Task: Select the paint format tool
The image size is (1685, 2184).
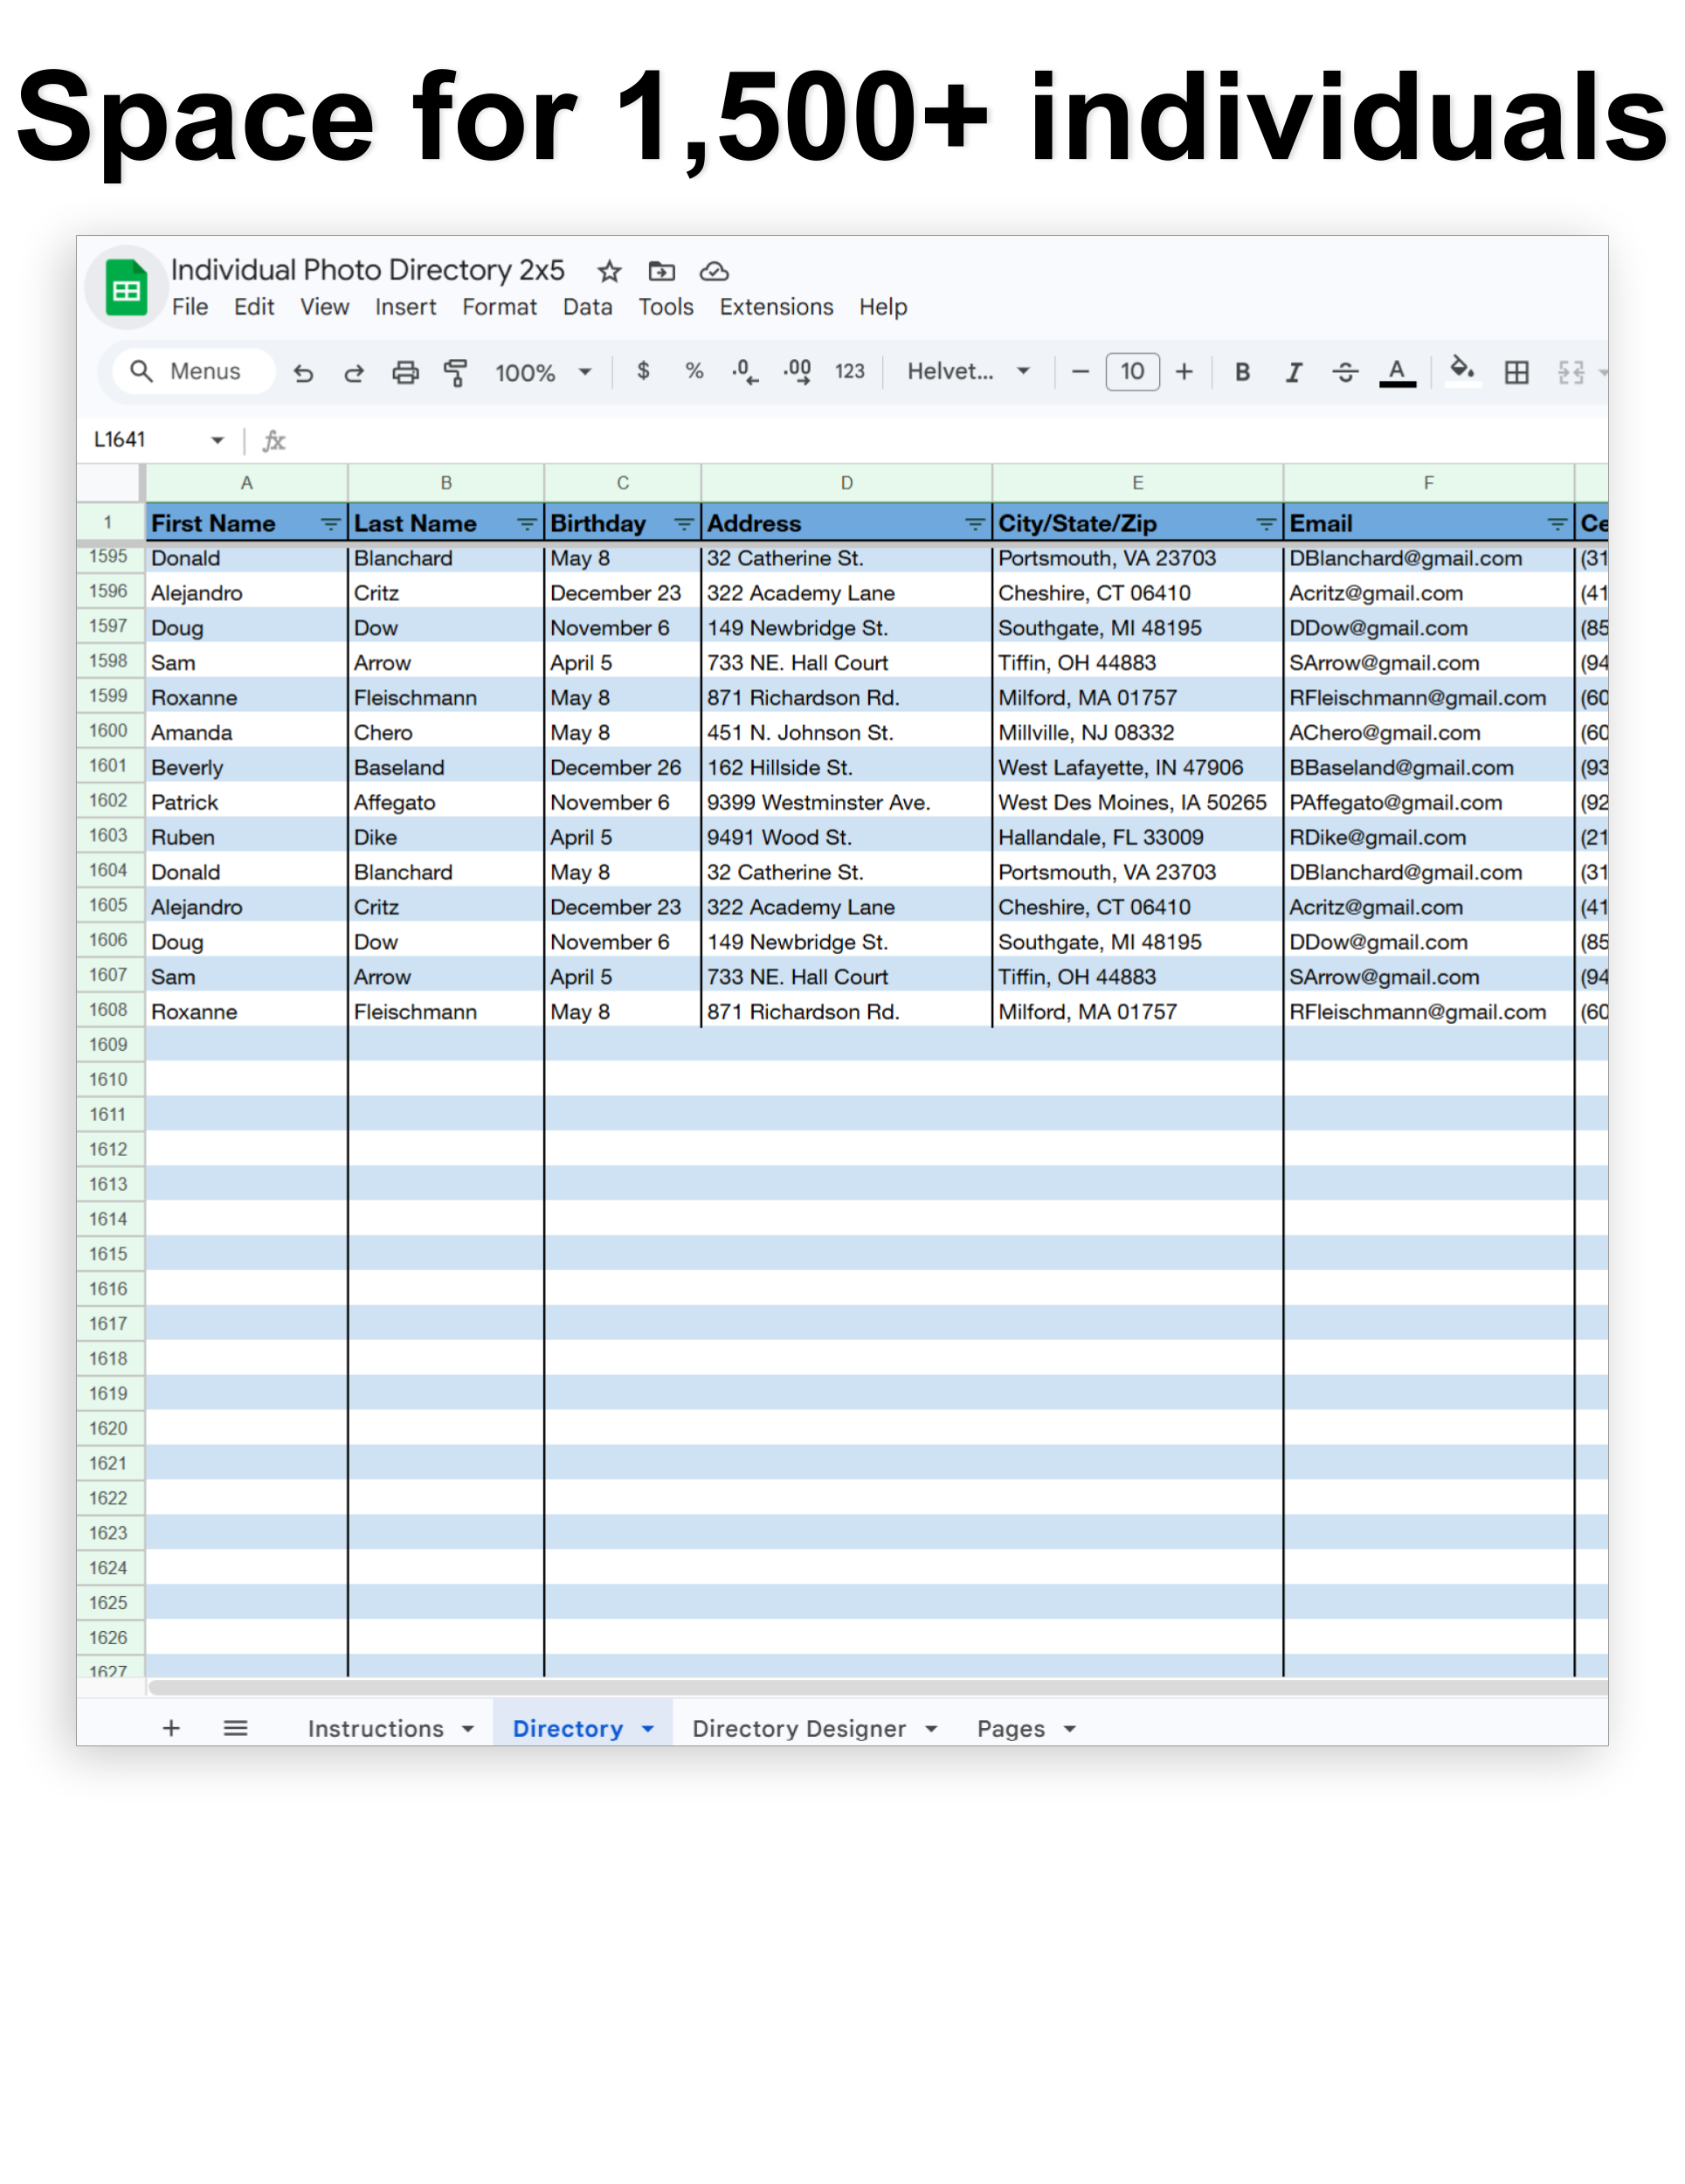Action: (455, 371)
